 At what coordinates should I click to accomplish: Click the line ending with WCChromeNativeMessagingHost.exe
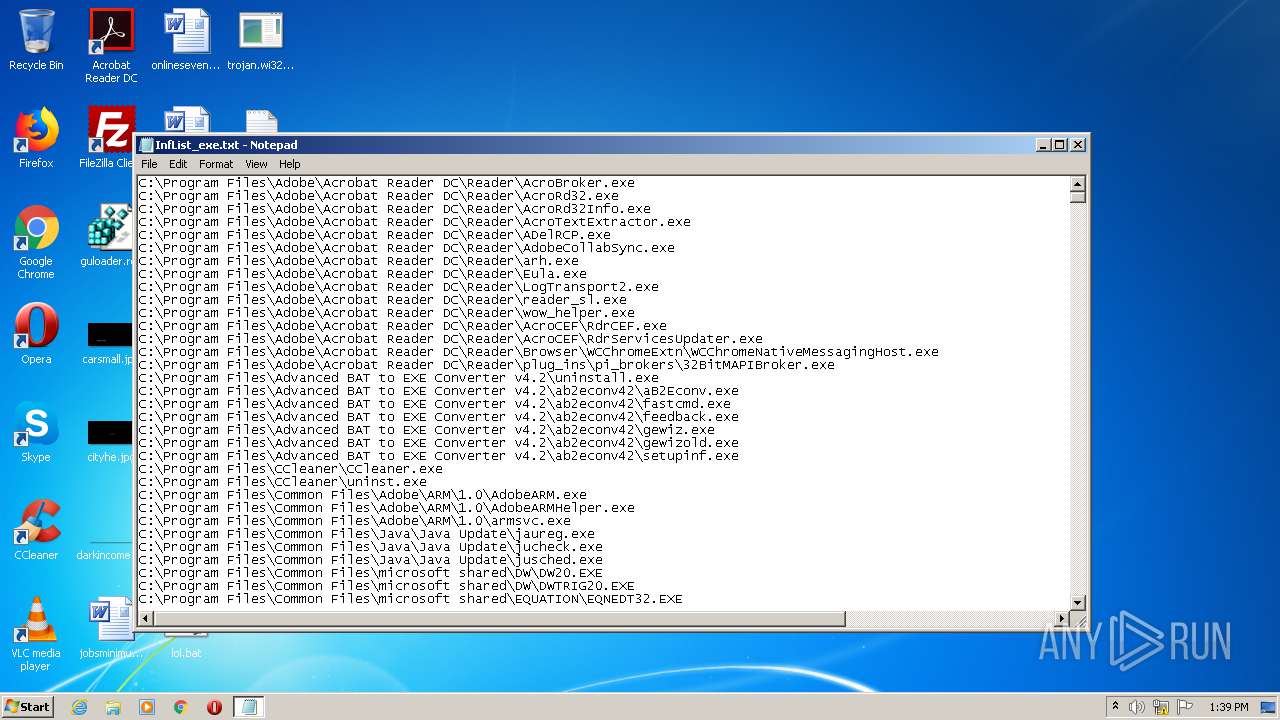(538, 352)
